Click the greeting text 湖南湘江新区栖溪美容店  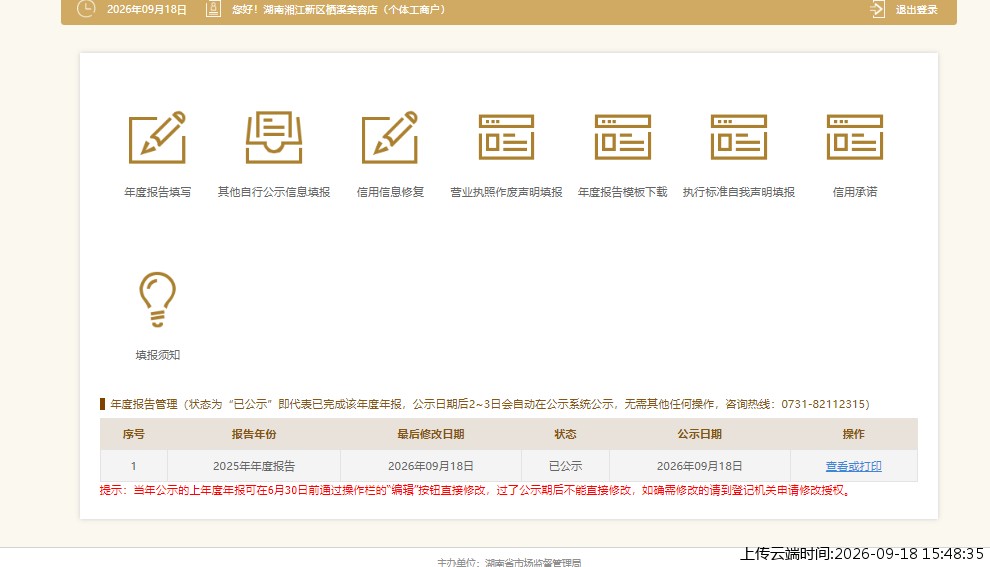click(320, 9)
